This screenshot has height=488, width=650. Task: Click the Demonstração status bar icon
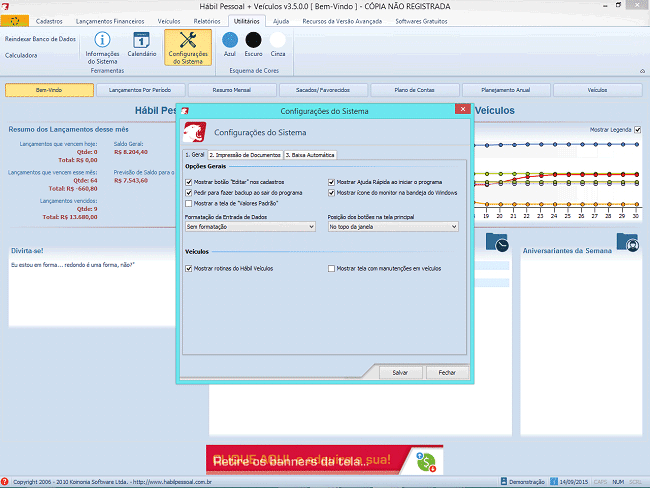tap(504, 481)
